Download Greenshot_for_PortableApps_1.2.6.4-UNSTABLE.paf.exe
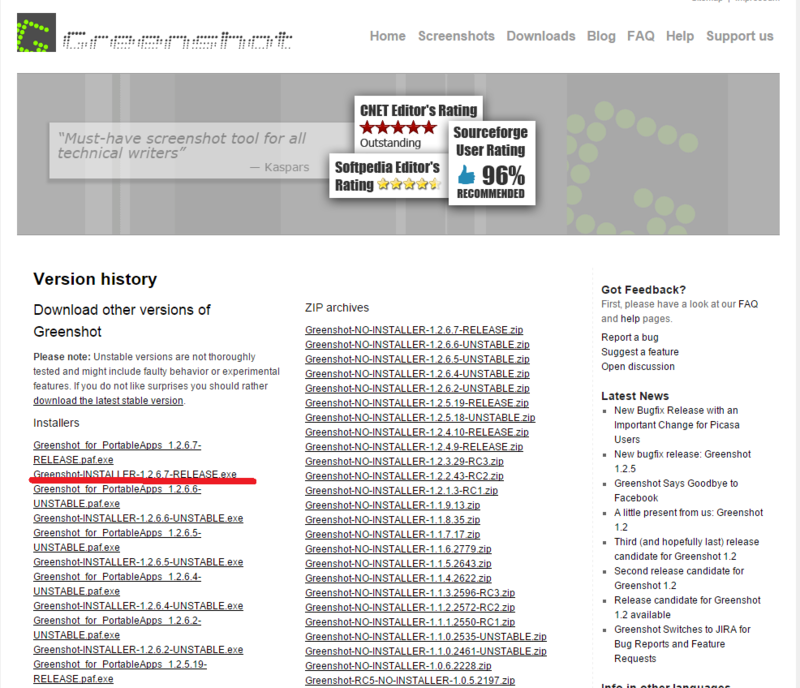The image size is (800, 688). pos(117,584)
